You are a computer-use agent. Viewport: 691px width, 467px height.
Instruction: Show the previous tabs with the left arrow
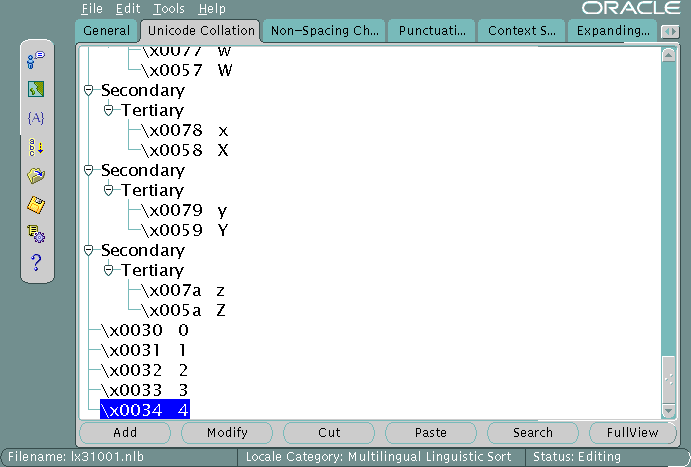tap(666, 32)
